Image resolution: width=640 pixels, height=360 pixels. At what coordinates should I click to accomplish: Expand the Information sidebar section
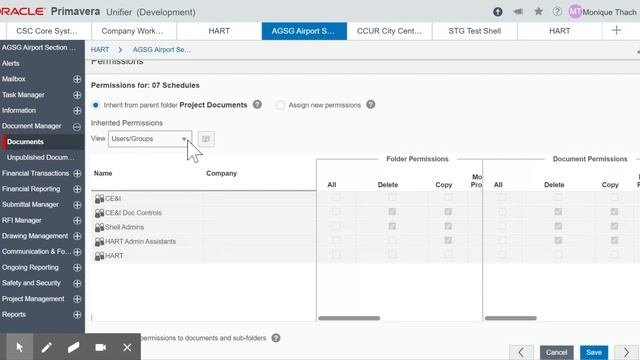(77, 111)
